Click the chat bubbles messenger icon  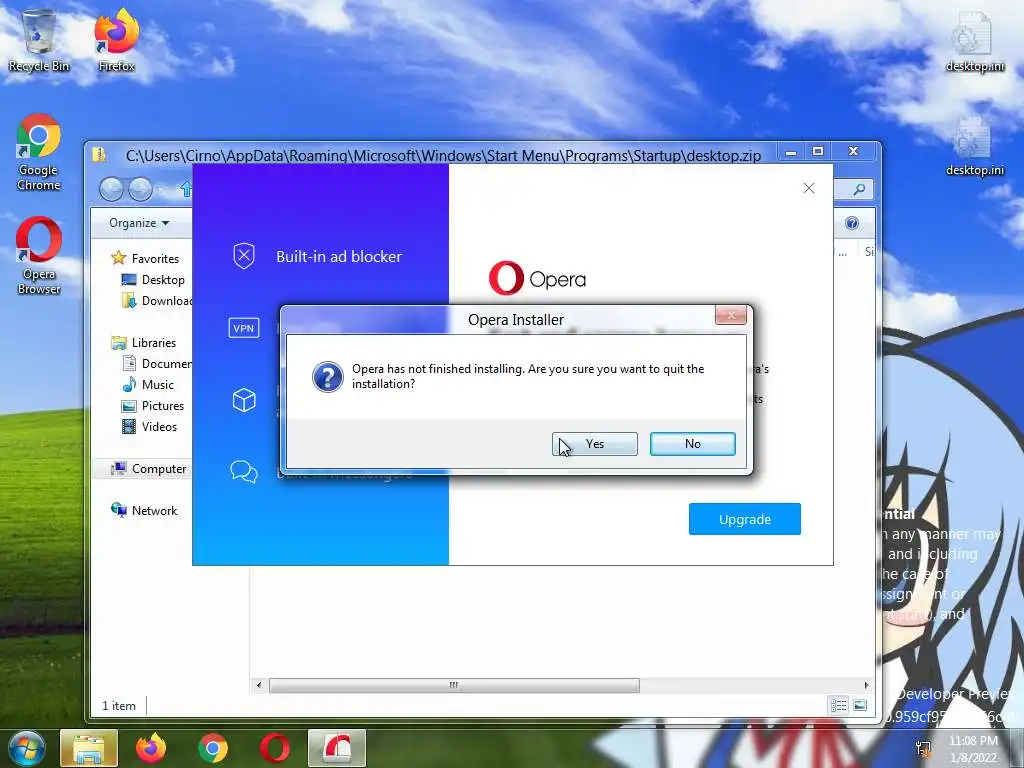244,472
